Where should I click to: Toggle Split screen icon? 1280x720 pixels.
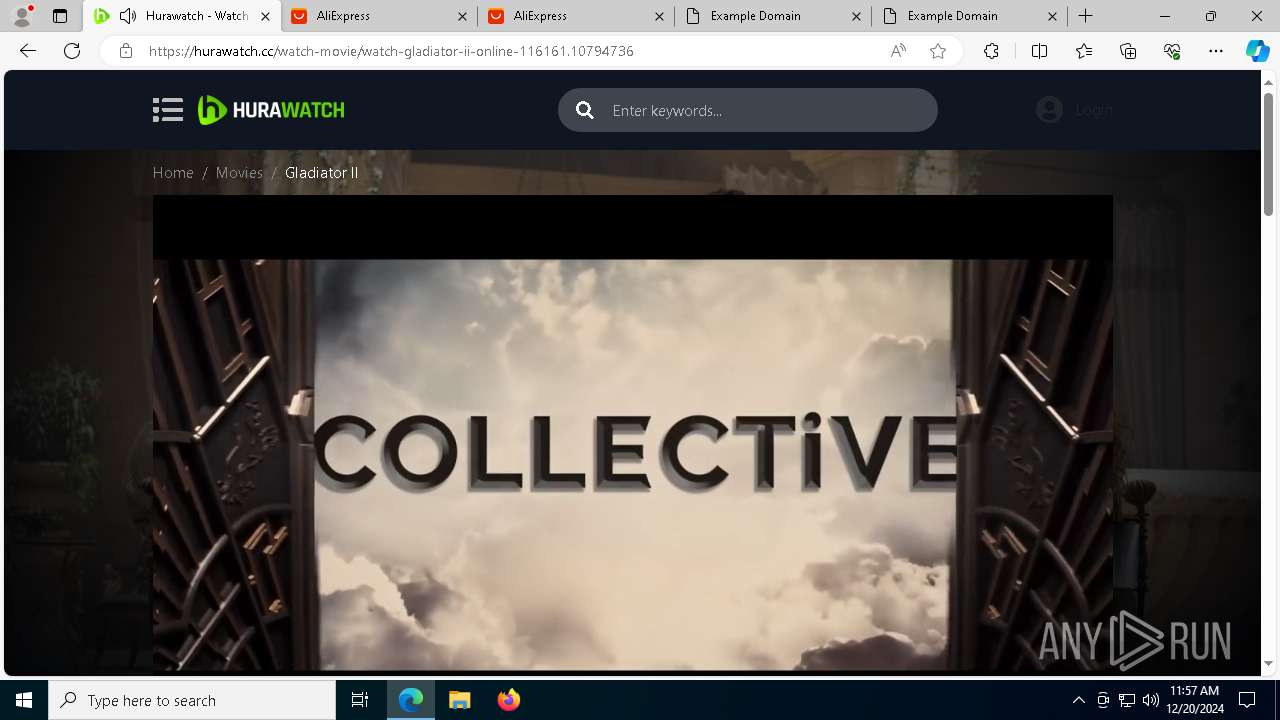1039,51
